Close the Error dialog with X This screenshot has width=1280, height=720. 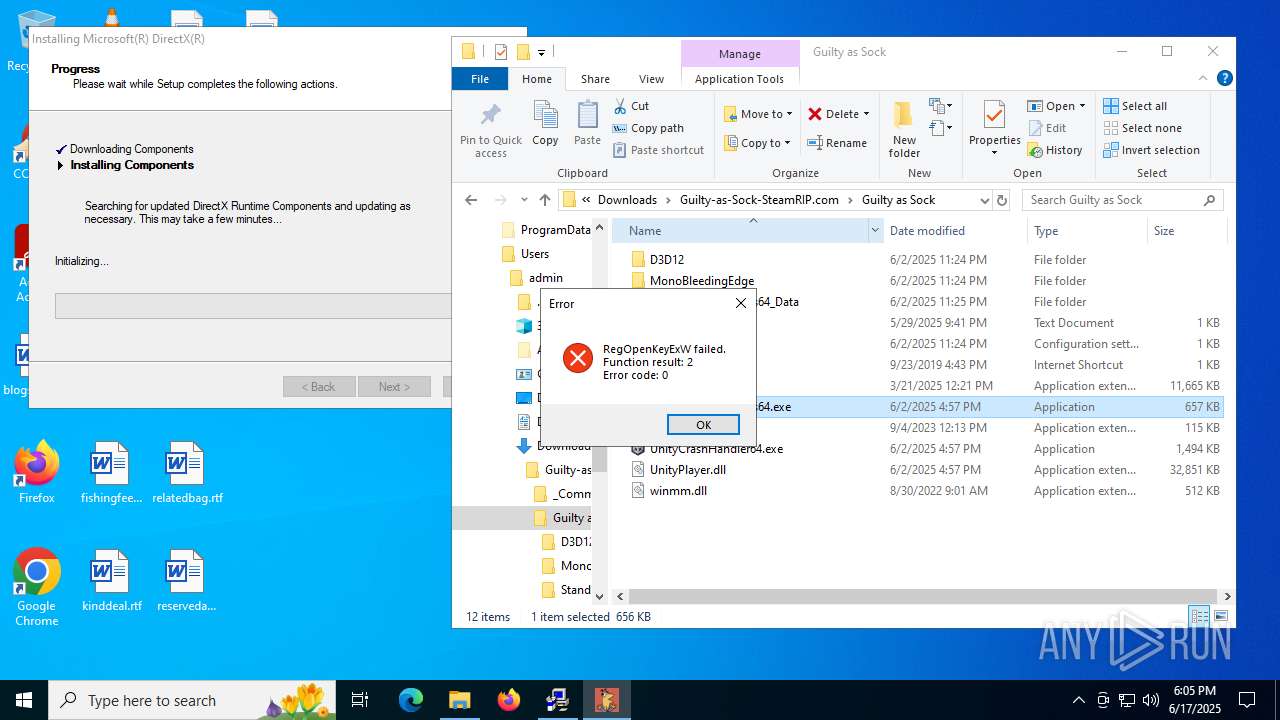(x=741, y=303)
